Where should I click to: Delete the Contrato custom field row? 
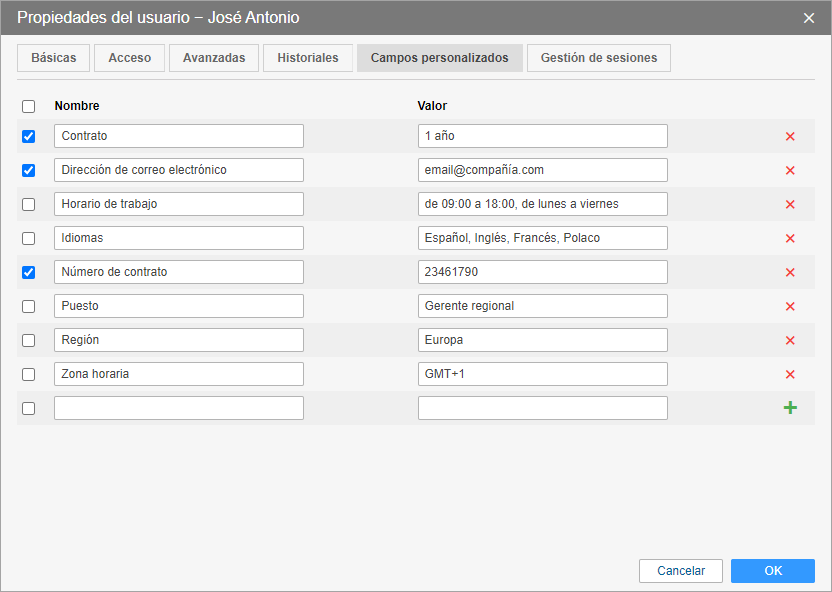(x=790, y=136)
